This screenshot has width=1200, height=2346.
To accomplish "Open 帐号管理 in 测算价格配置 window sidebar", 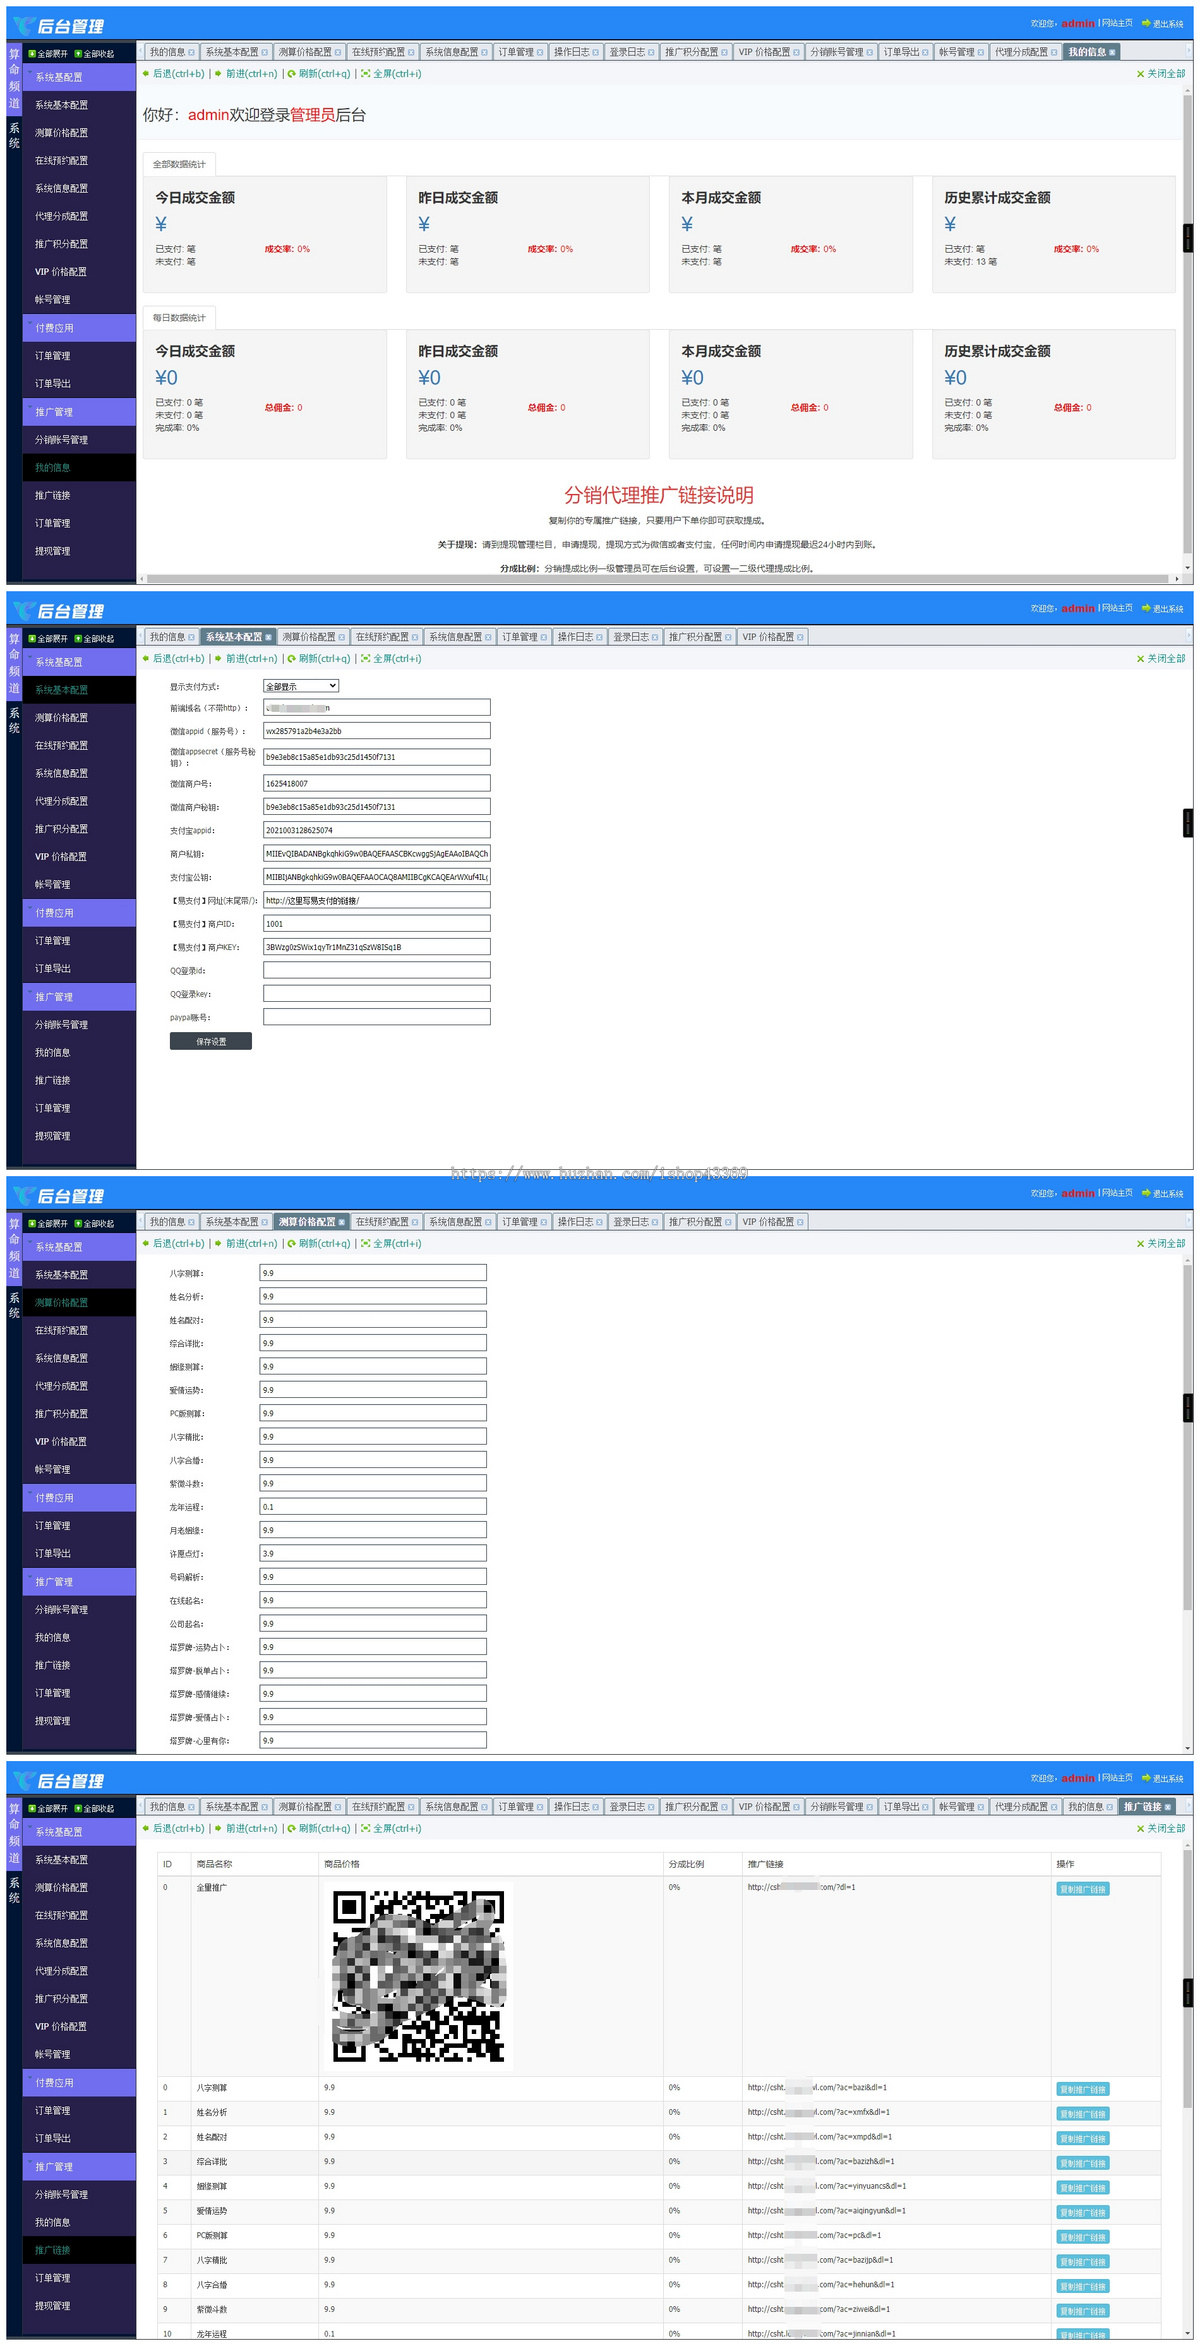I will [53, 1470].
